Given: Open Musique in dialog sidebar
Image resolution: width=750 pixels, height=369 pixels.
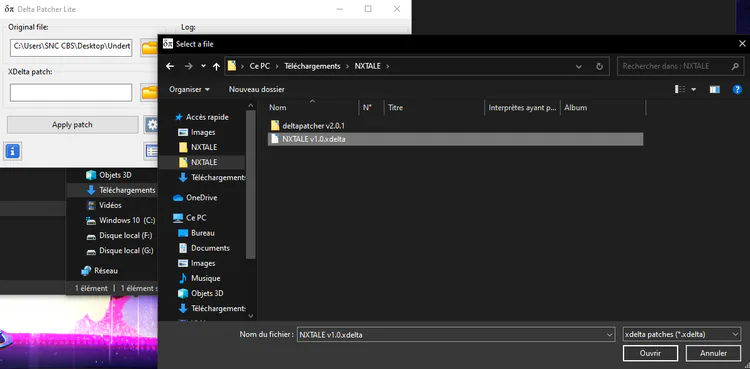Looking at the screenshot, I should tap(199, 278).
